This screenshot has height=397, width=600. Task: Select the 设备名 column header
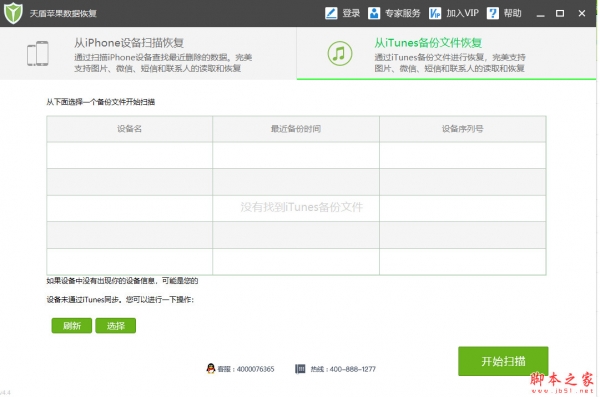coord(129,129)
